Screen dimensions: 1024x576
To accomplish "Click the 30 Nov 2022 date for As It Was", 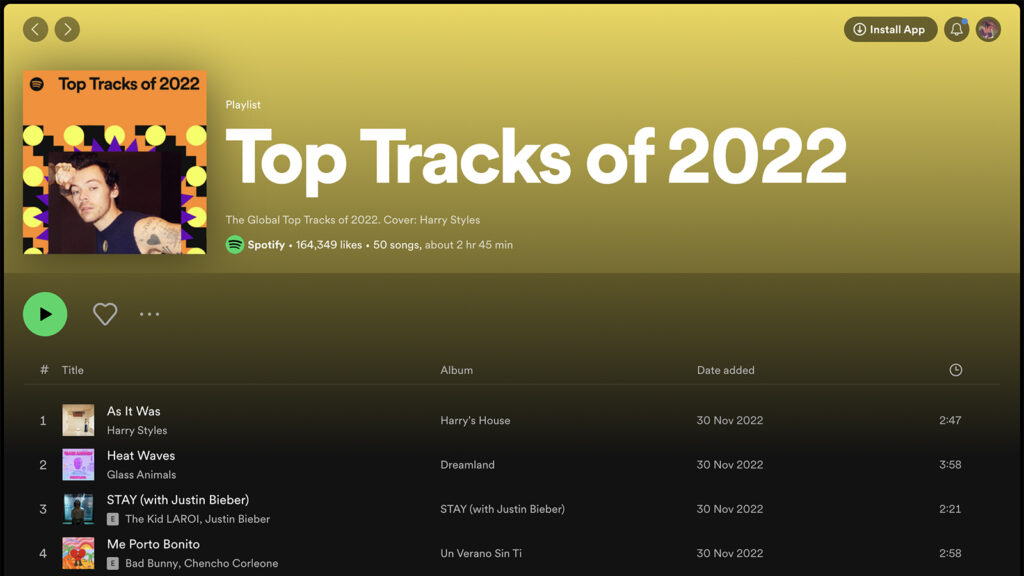I will pos(729,421).
